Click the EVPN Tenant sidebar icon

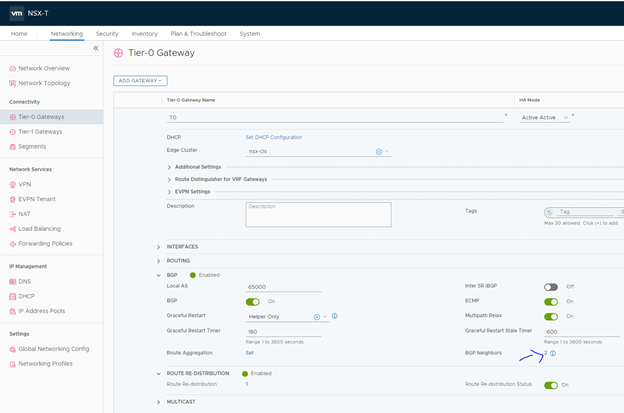tap(13, 199)
